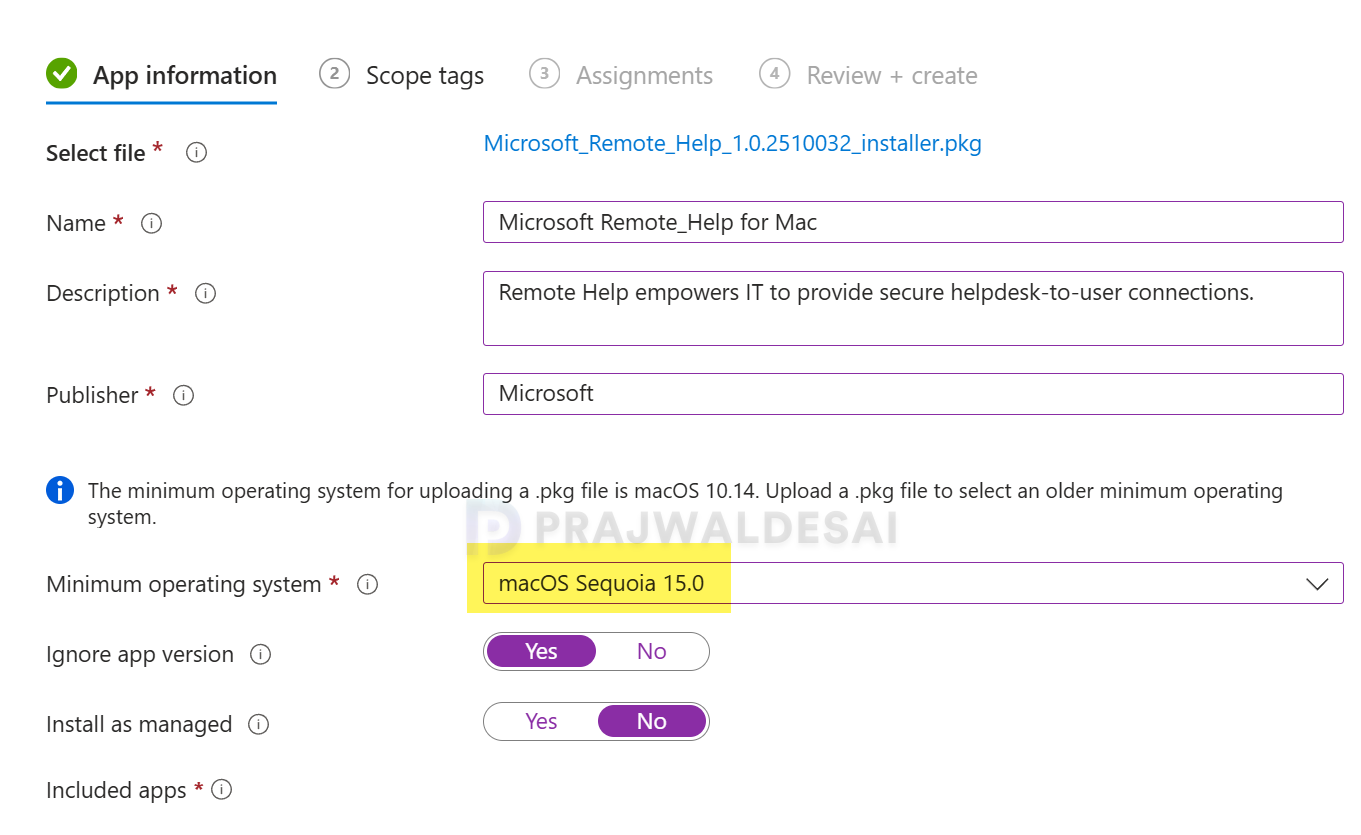Click the info icon next to Select file

(197, 153)
